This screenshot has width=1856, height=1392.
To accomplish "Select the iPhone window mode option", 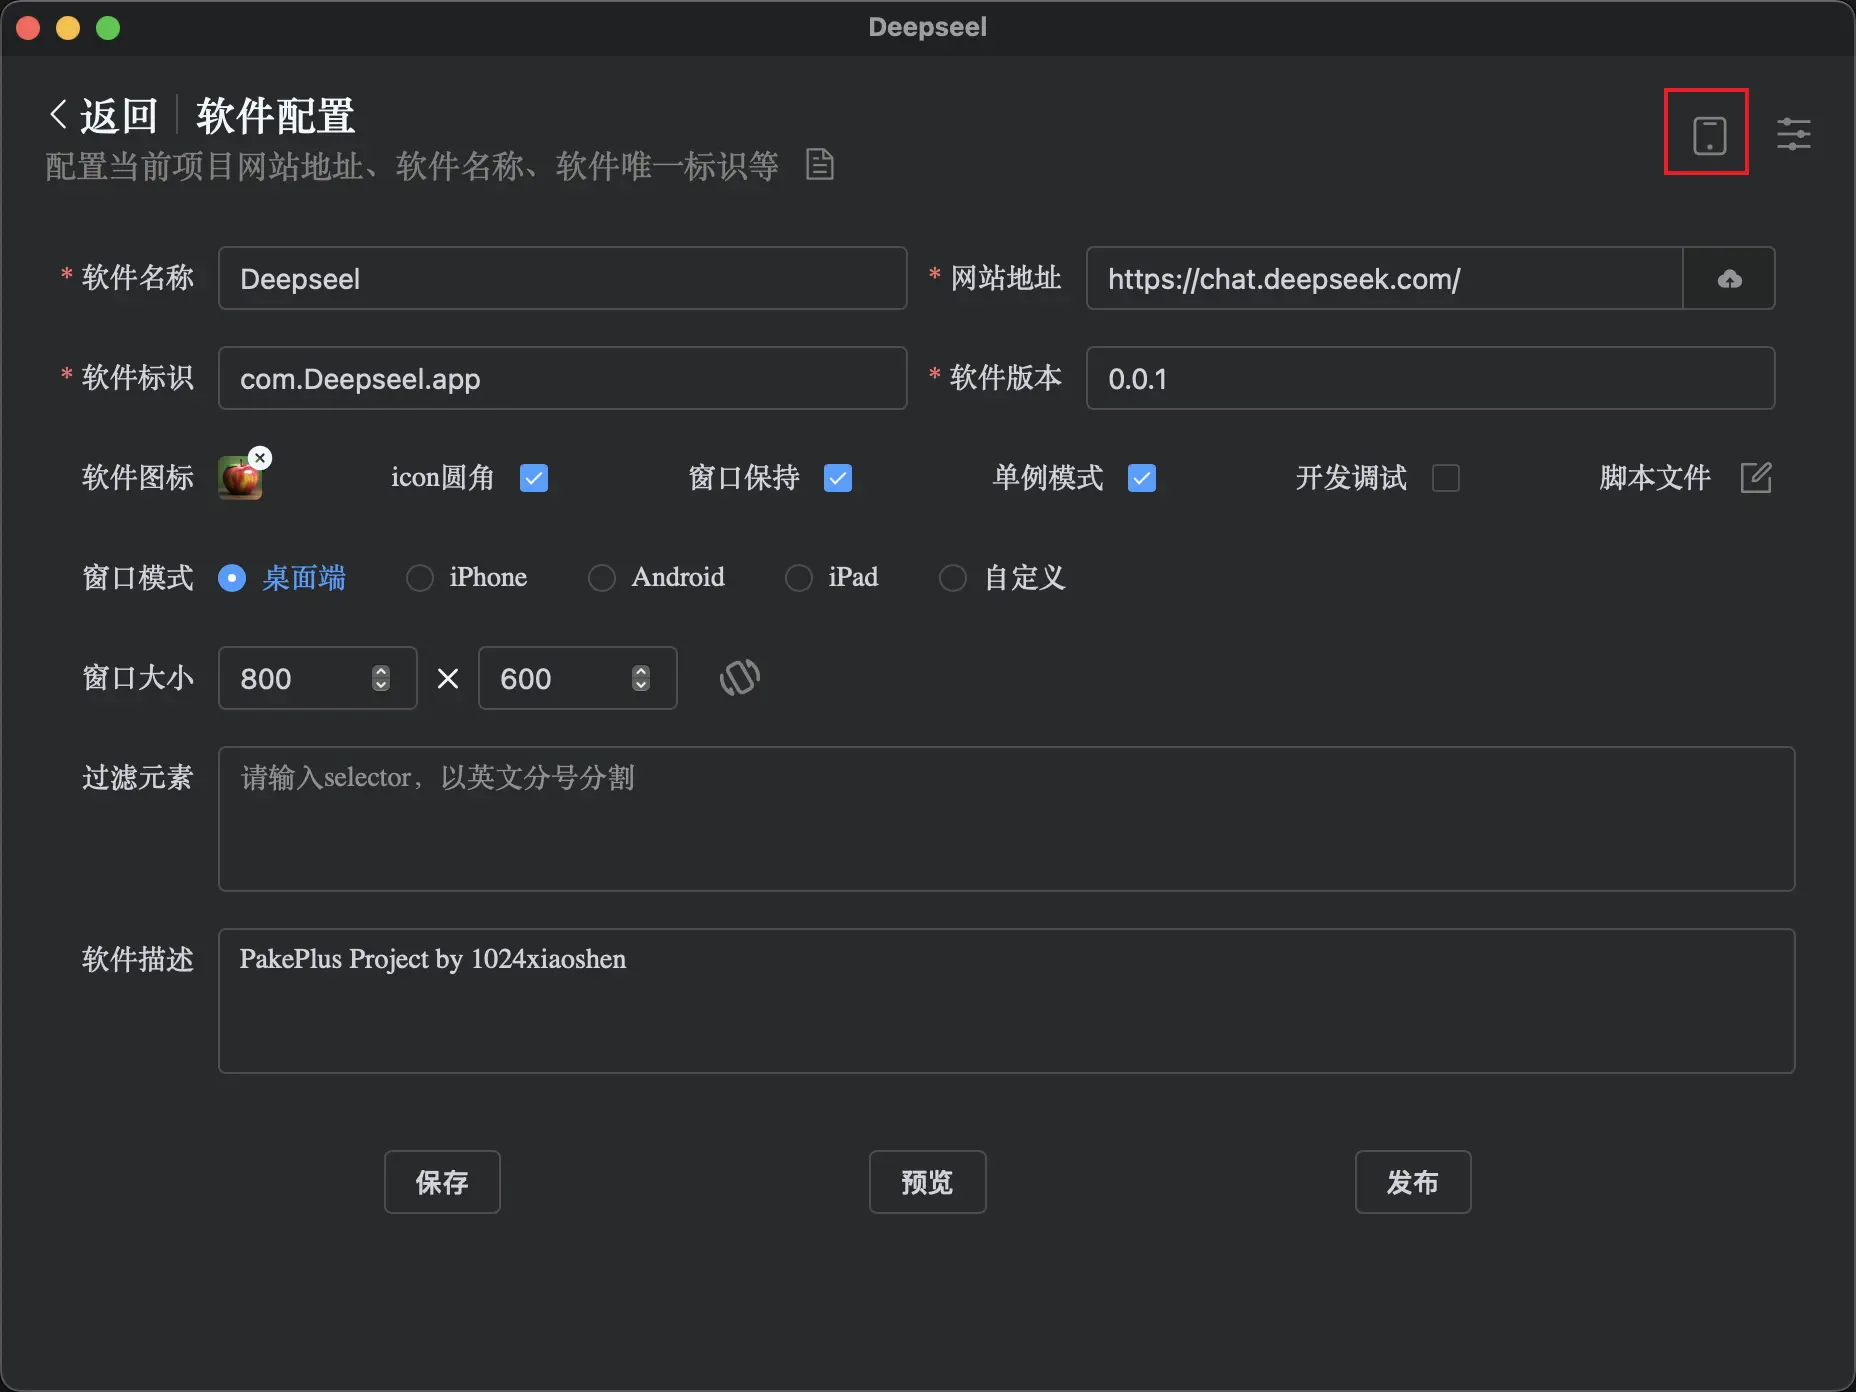I will click(420, 578).
